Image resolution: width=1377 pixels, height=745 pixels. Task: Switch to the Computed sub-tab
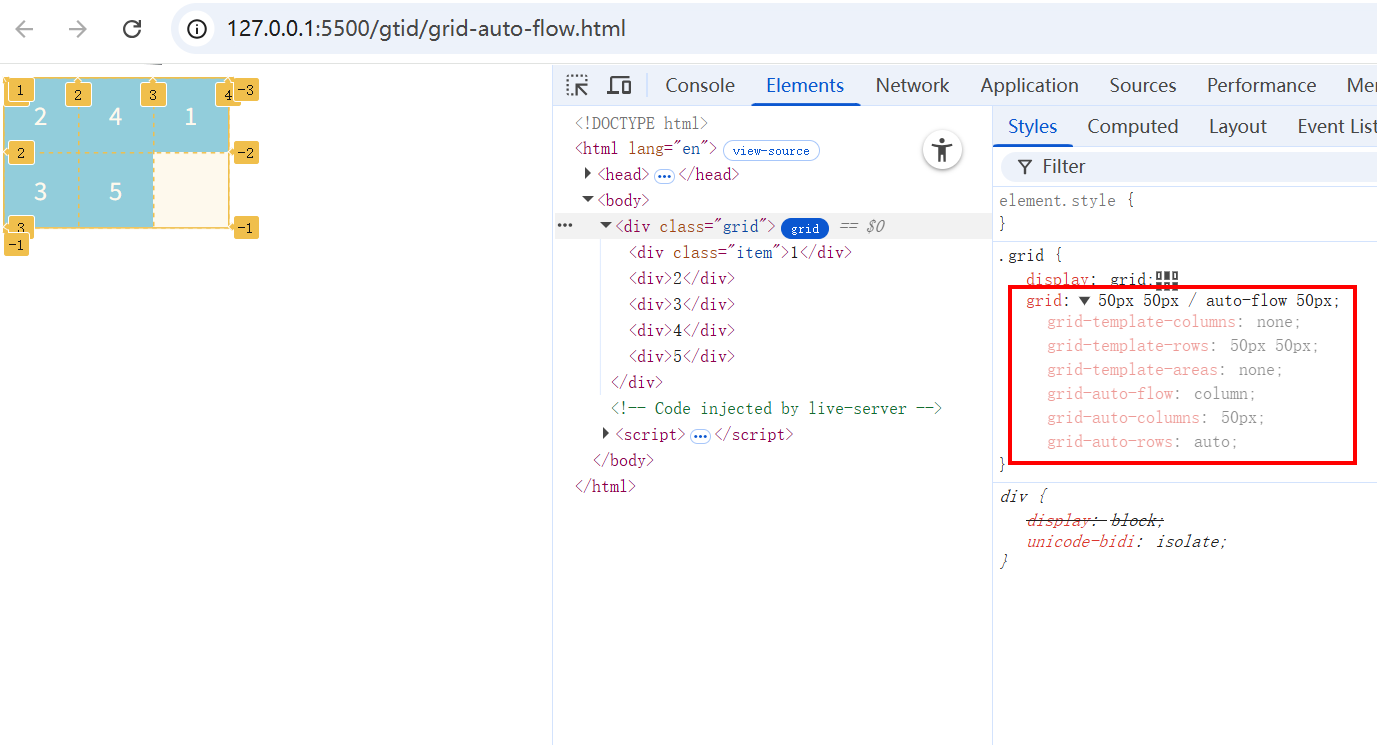[x=1132, y=126]
